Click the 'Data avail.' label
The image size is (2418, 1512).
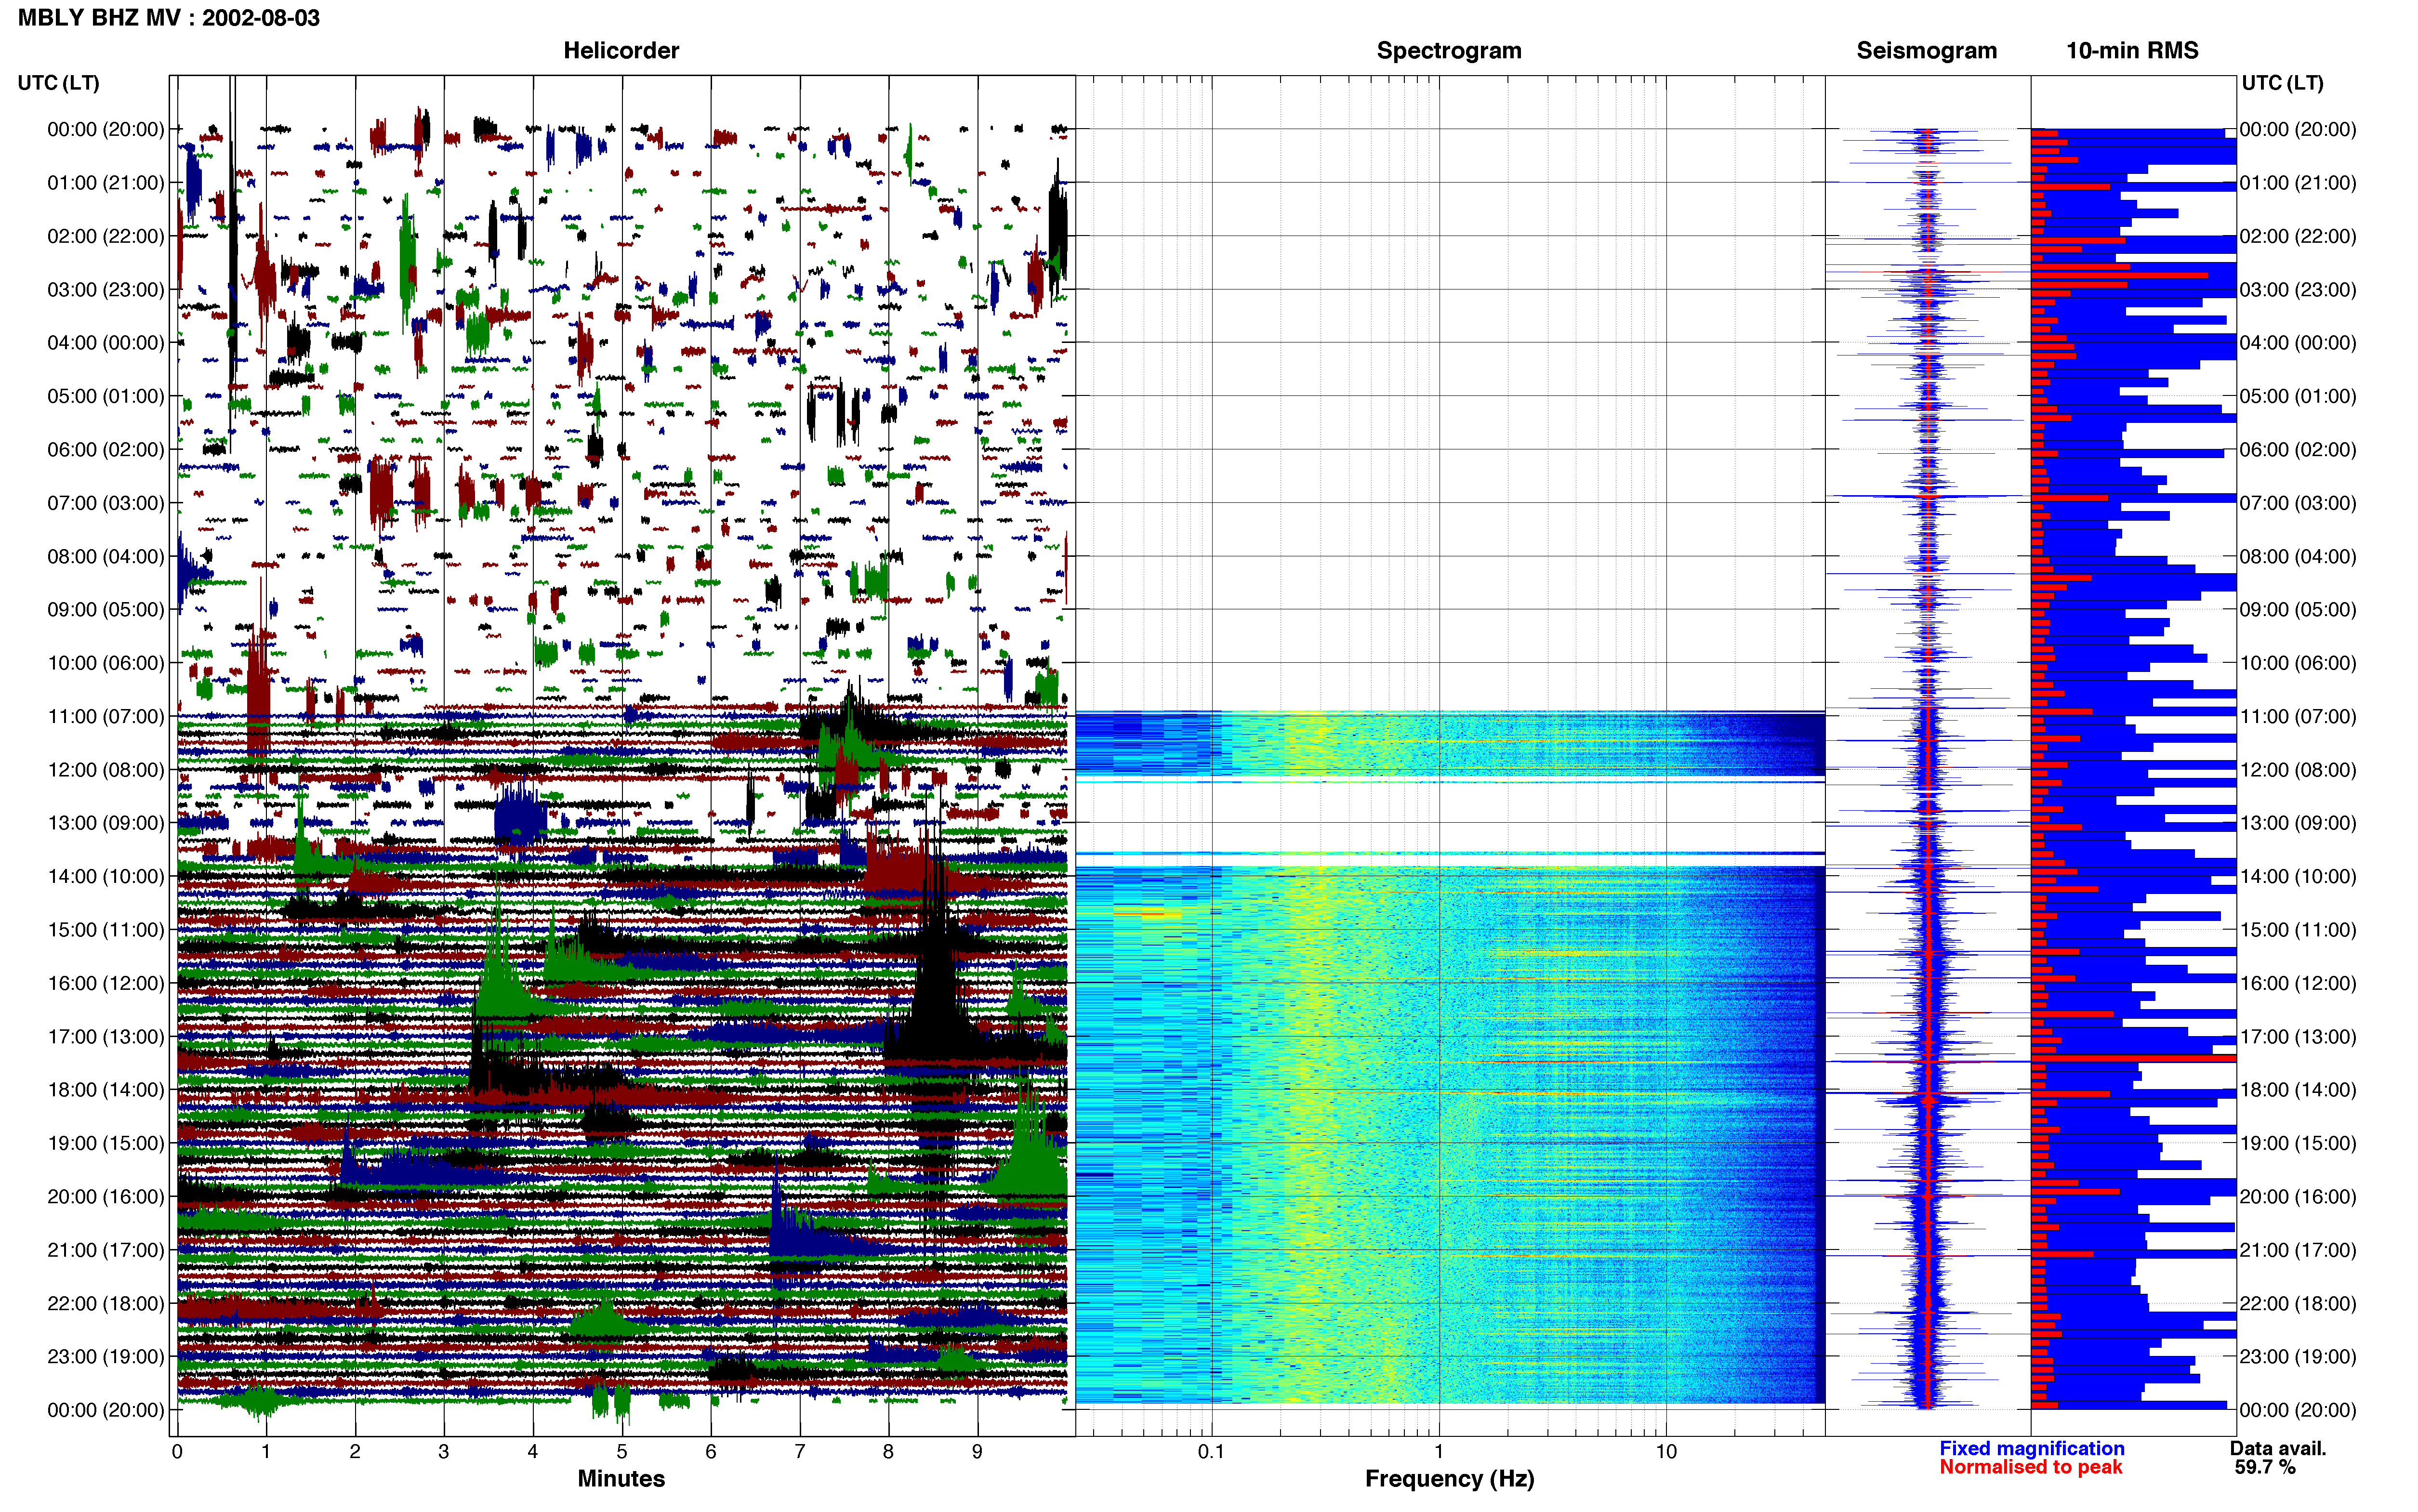2278,1448
